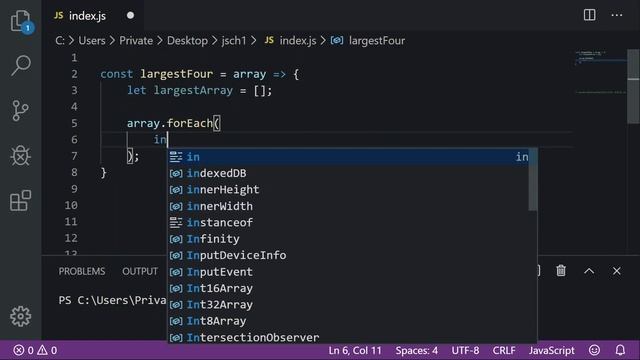Change line endings via CRLF

(x=504, y=350)
